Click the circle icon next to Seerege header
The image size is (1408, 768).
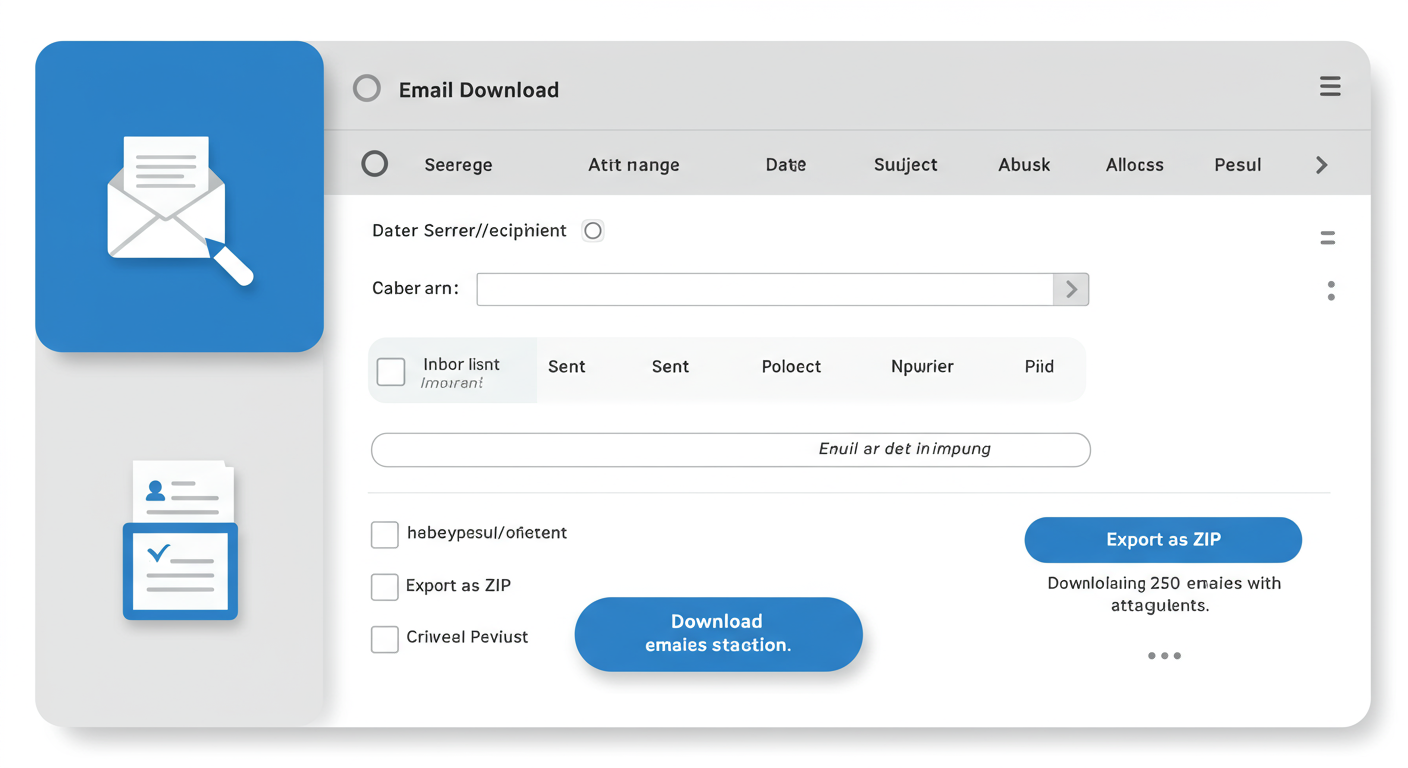[x=375, y=164]
